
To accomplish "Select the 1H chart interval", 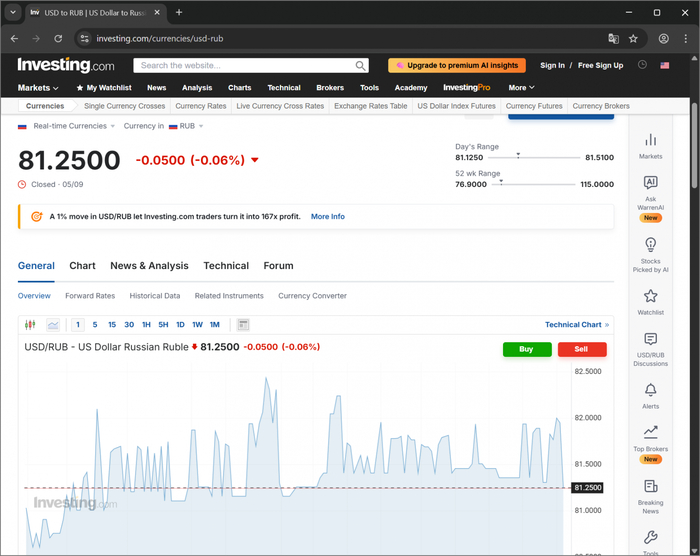I will (x=146, y=325).
